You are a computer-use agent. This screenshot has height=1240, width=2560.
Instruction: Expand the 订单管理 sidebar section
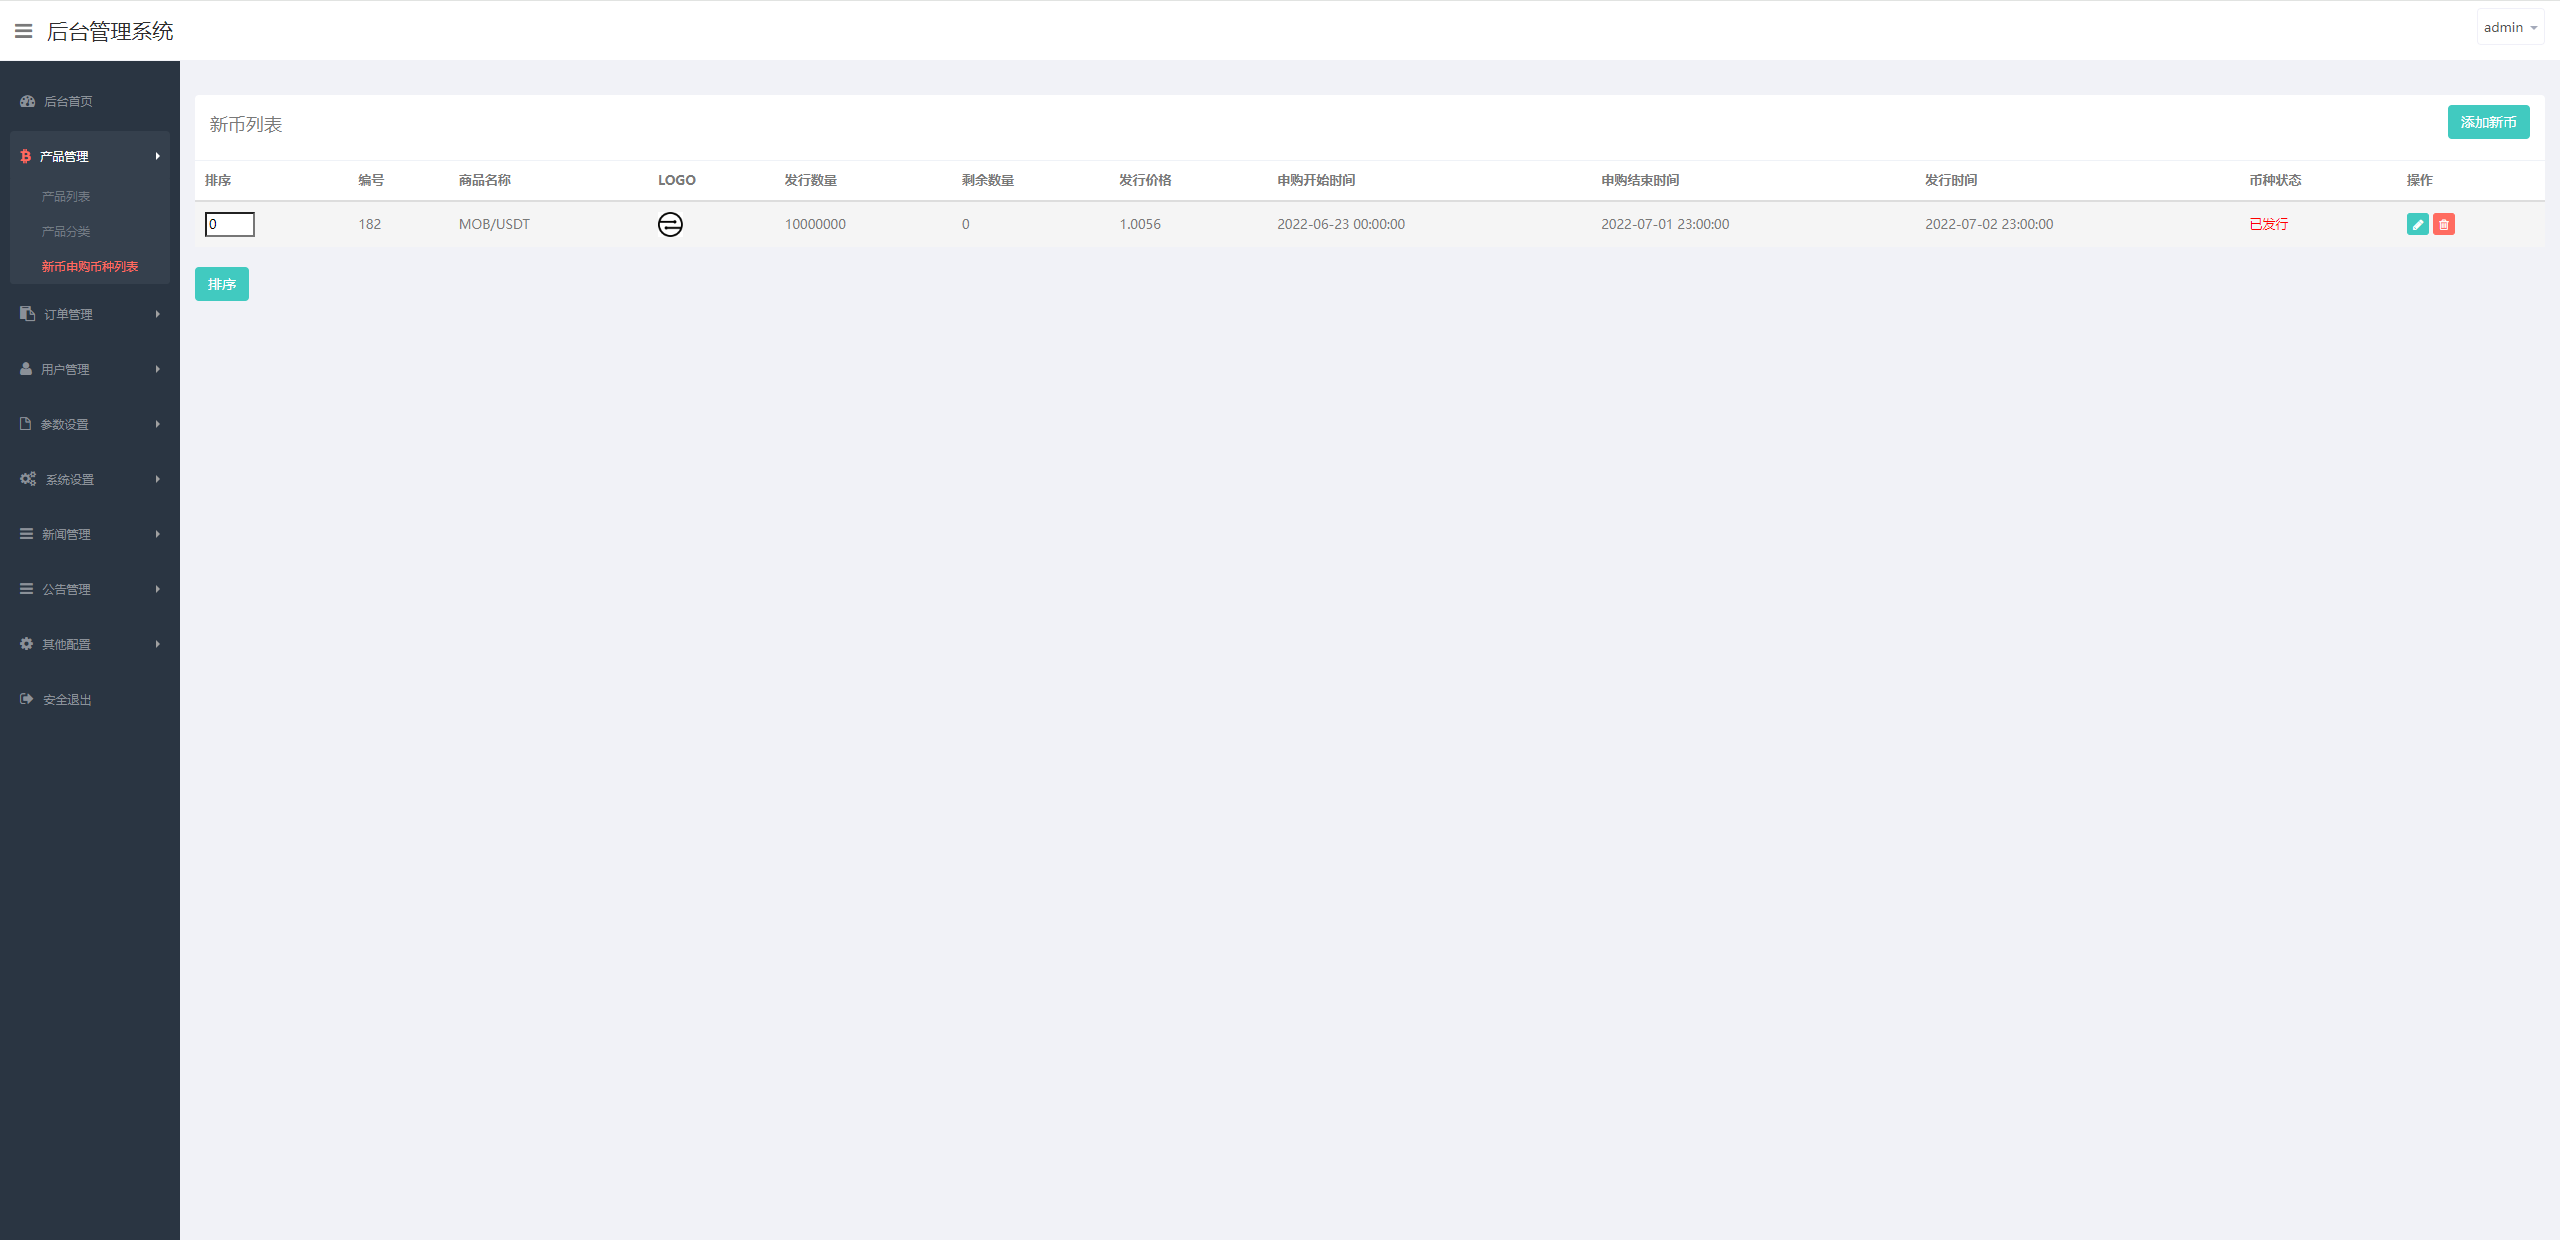[x=88, y=313]
